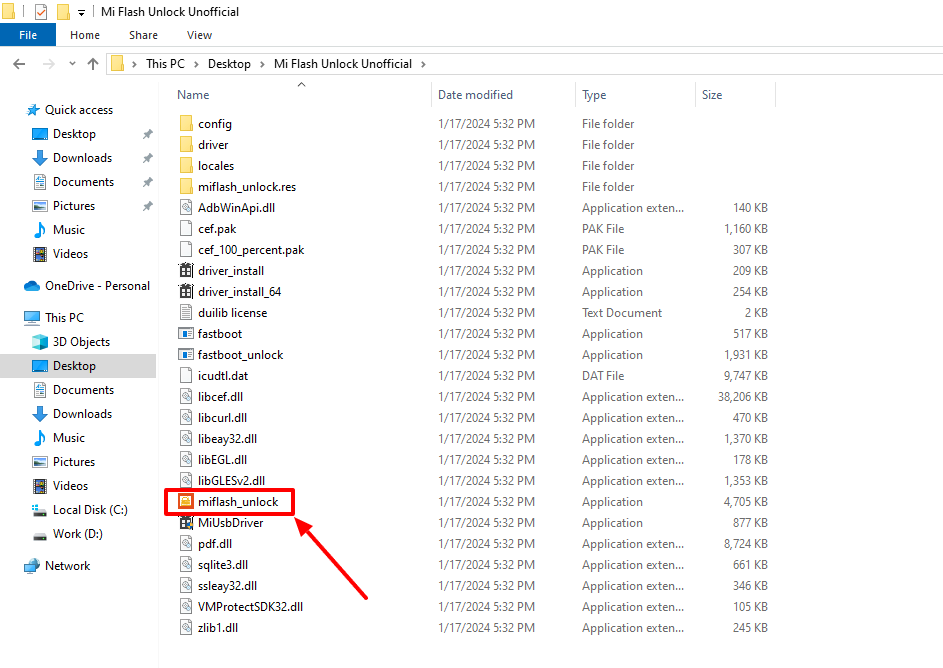
Task: Open the File ribbon tab
Action: coord(28,35)
